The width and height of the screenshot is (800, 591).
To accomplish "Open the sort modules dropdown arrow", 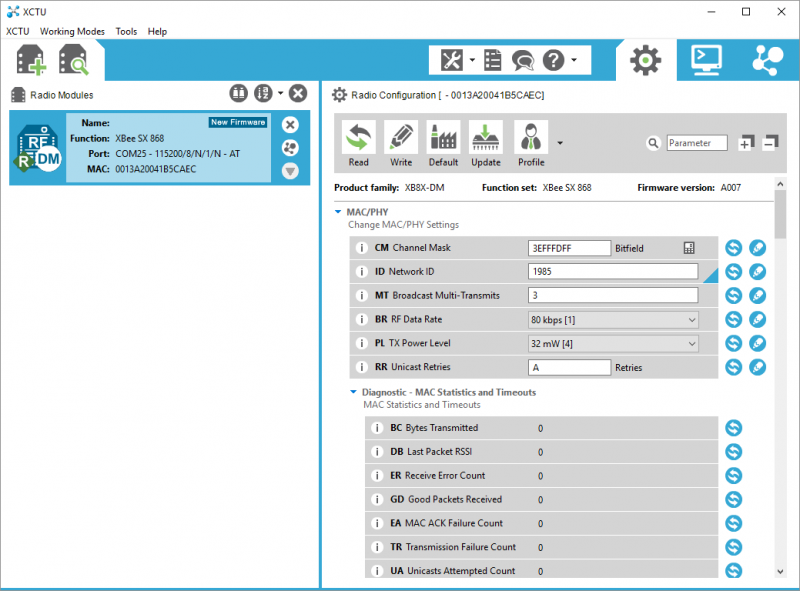I will coord(281,93).
